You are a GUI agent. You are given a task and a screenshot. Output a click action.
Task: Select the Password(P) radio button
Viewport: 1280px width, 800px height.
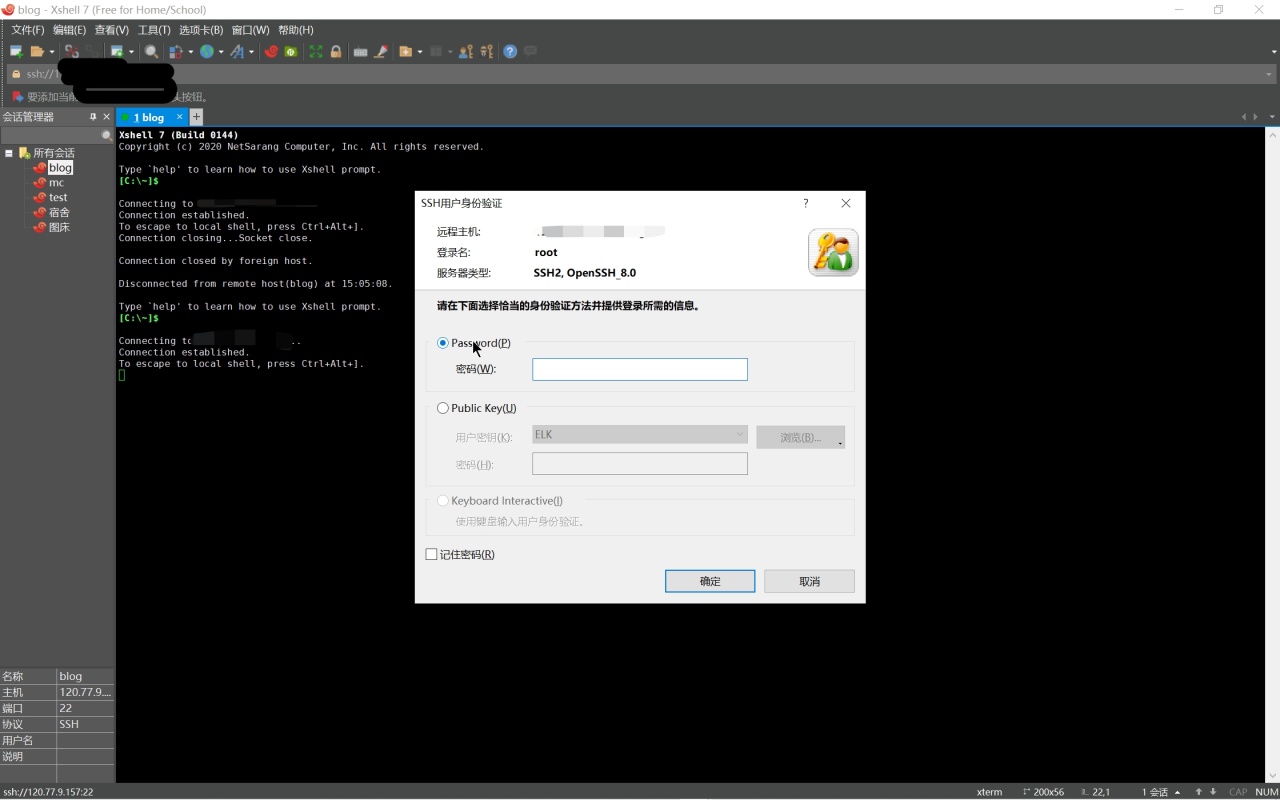point(443,343)
